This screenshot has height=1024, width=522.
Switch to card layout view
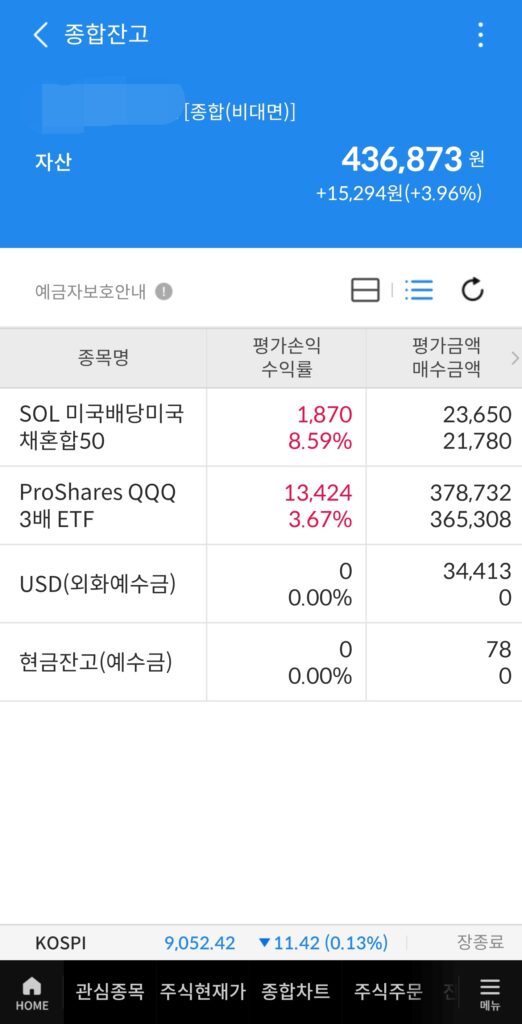(x=365, y=290)
